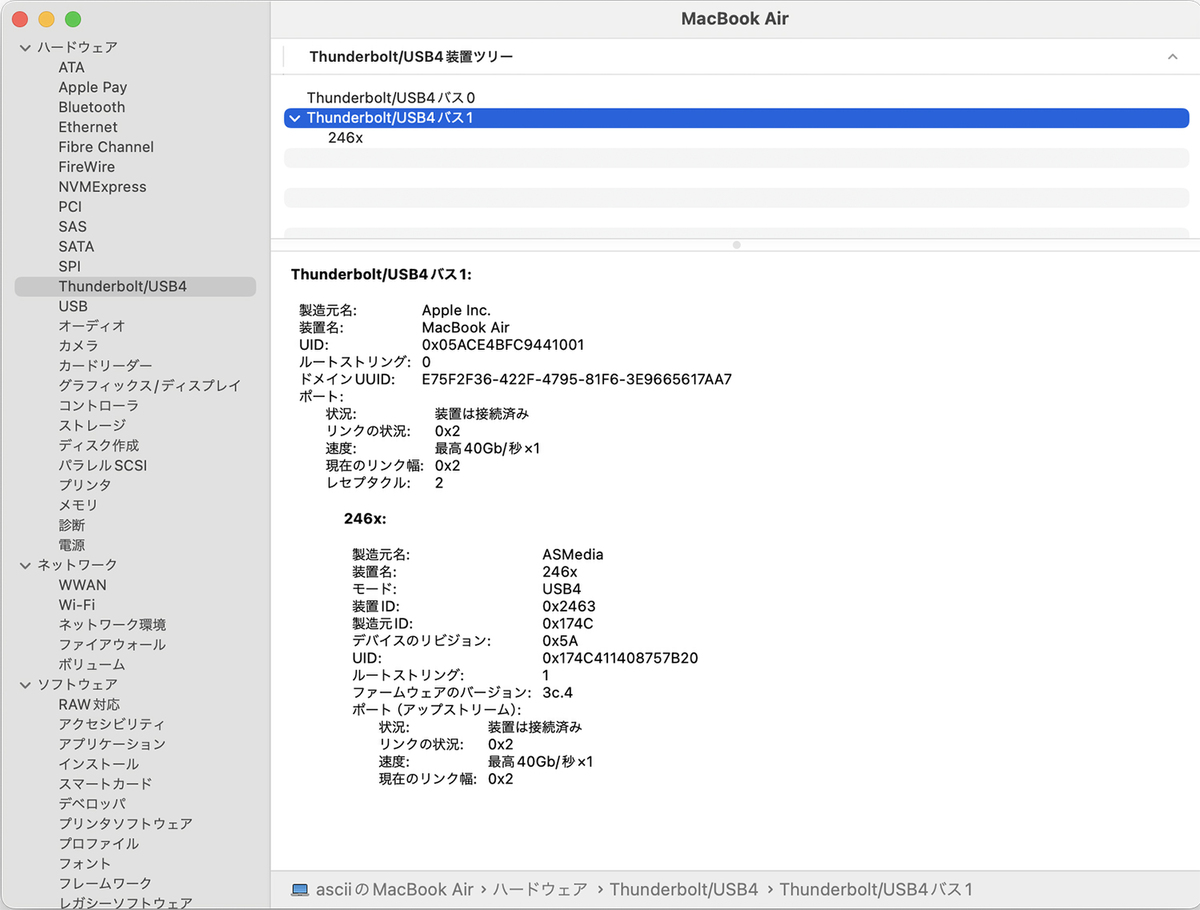Open ファイアウォール in the sidebar
The image size is (1200, 910).
tap(112, 645)
